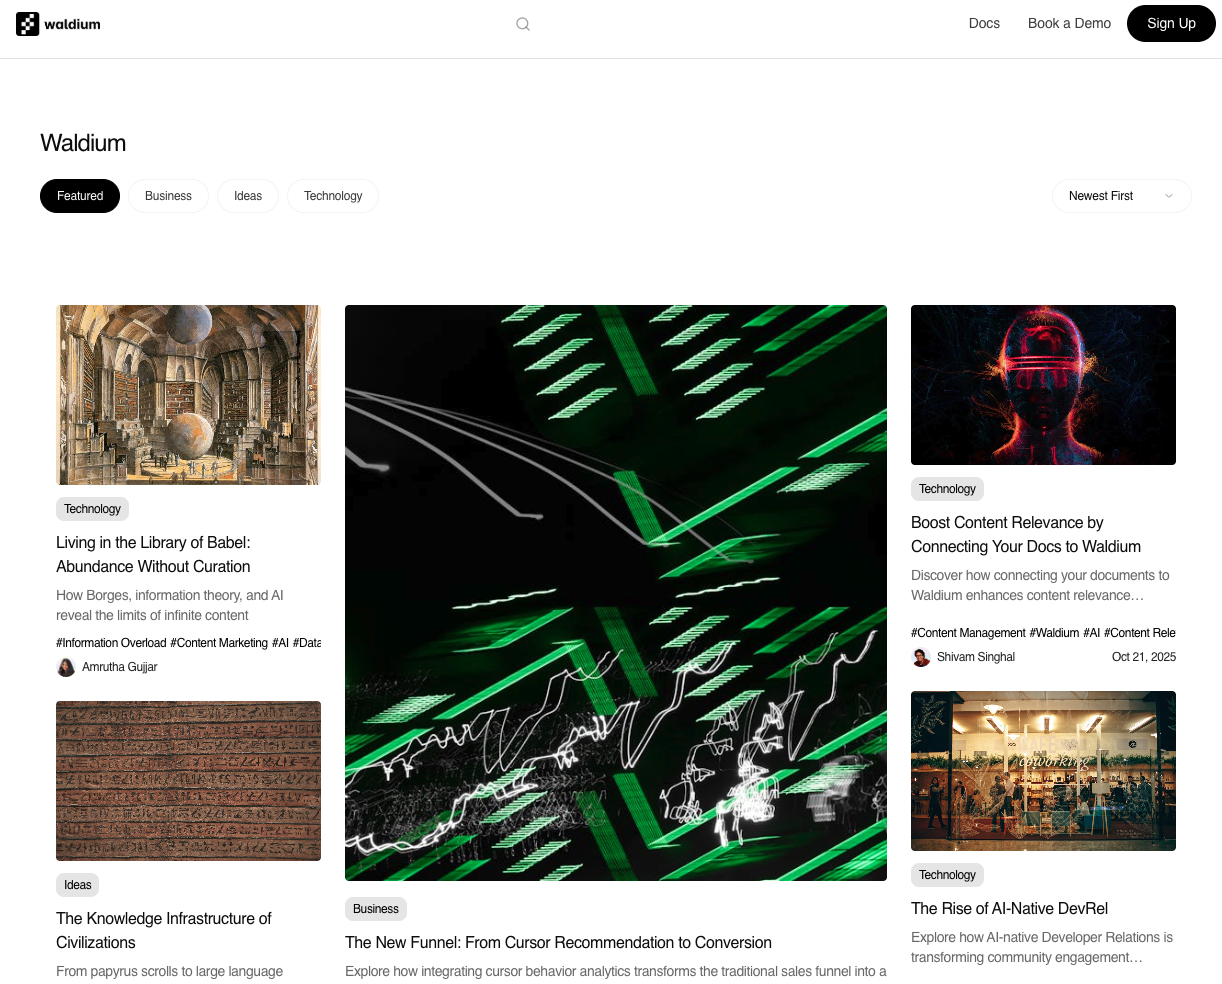Open search with the magnifier icon
Screen dimensions: 1222x984
click(523, 24)
